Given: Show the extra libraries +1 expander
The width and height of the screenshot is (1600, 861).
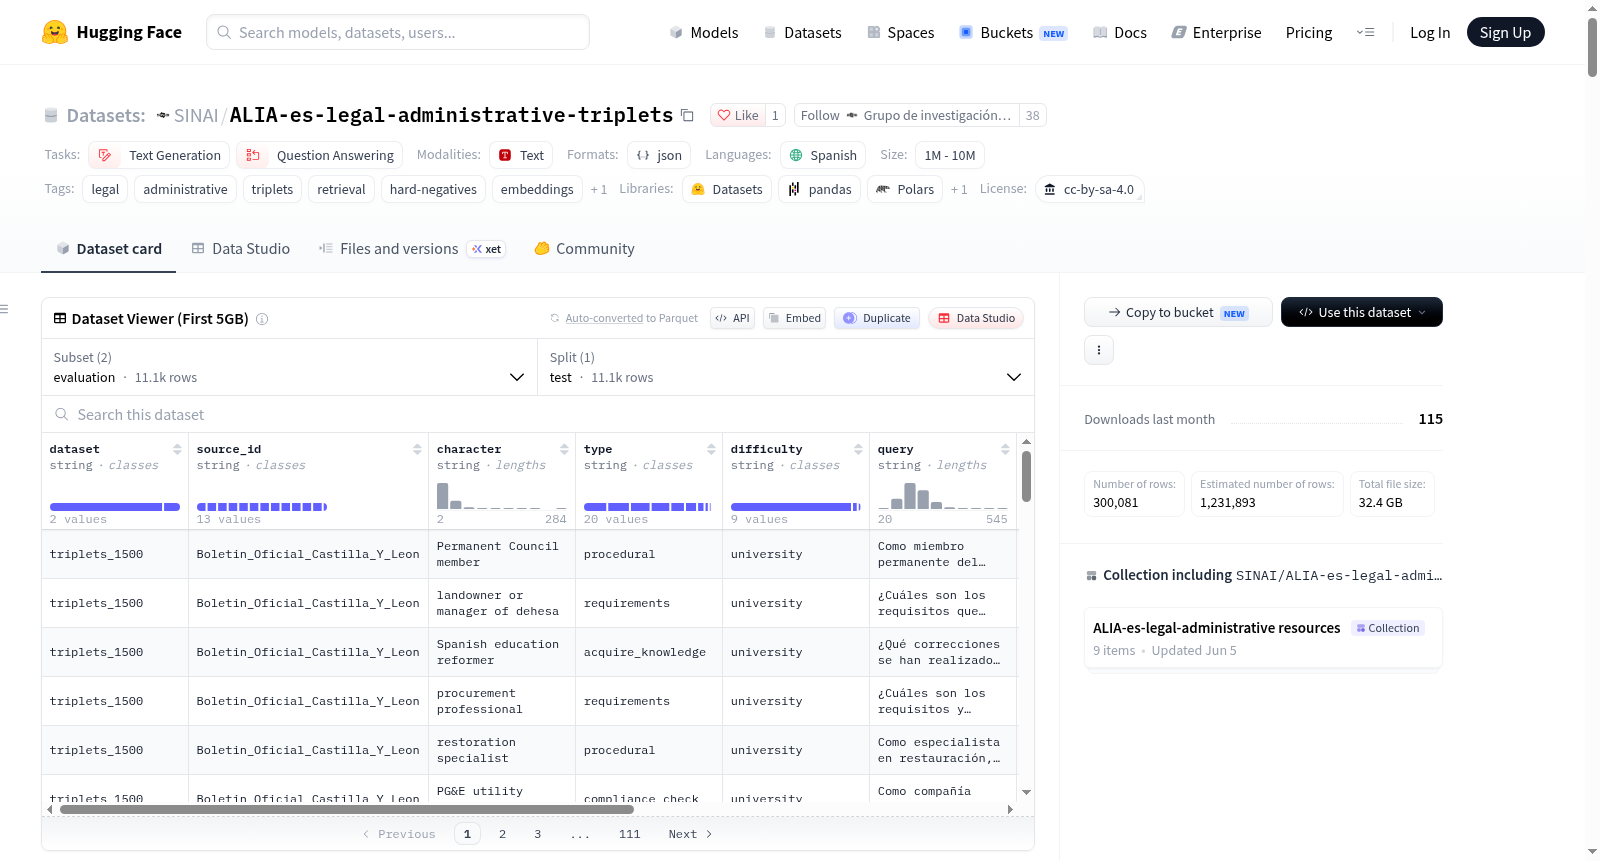Looking at the screenshot, I should tap(959, 189).
